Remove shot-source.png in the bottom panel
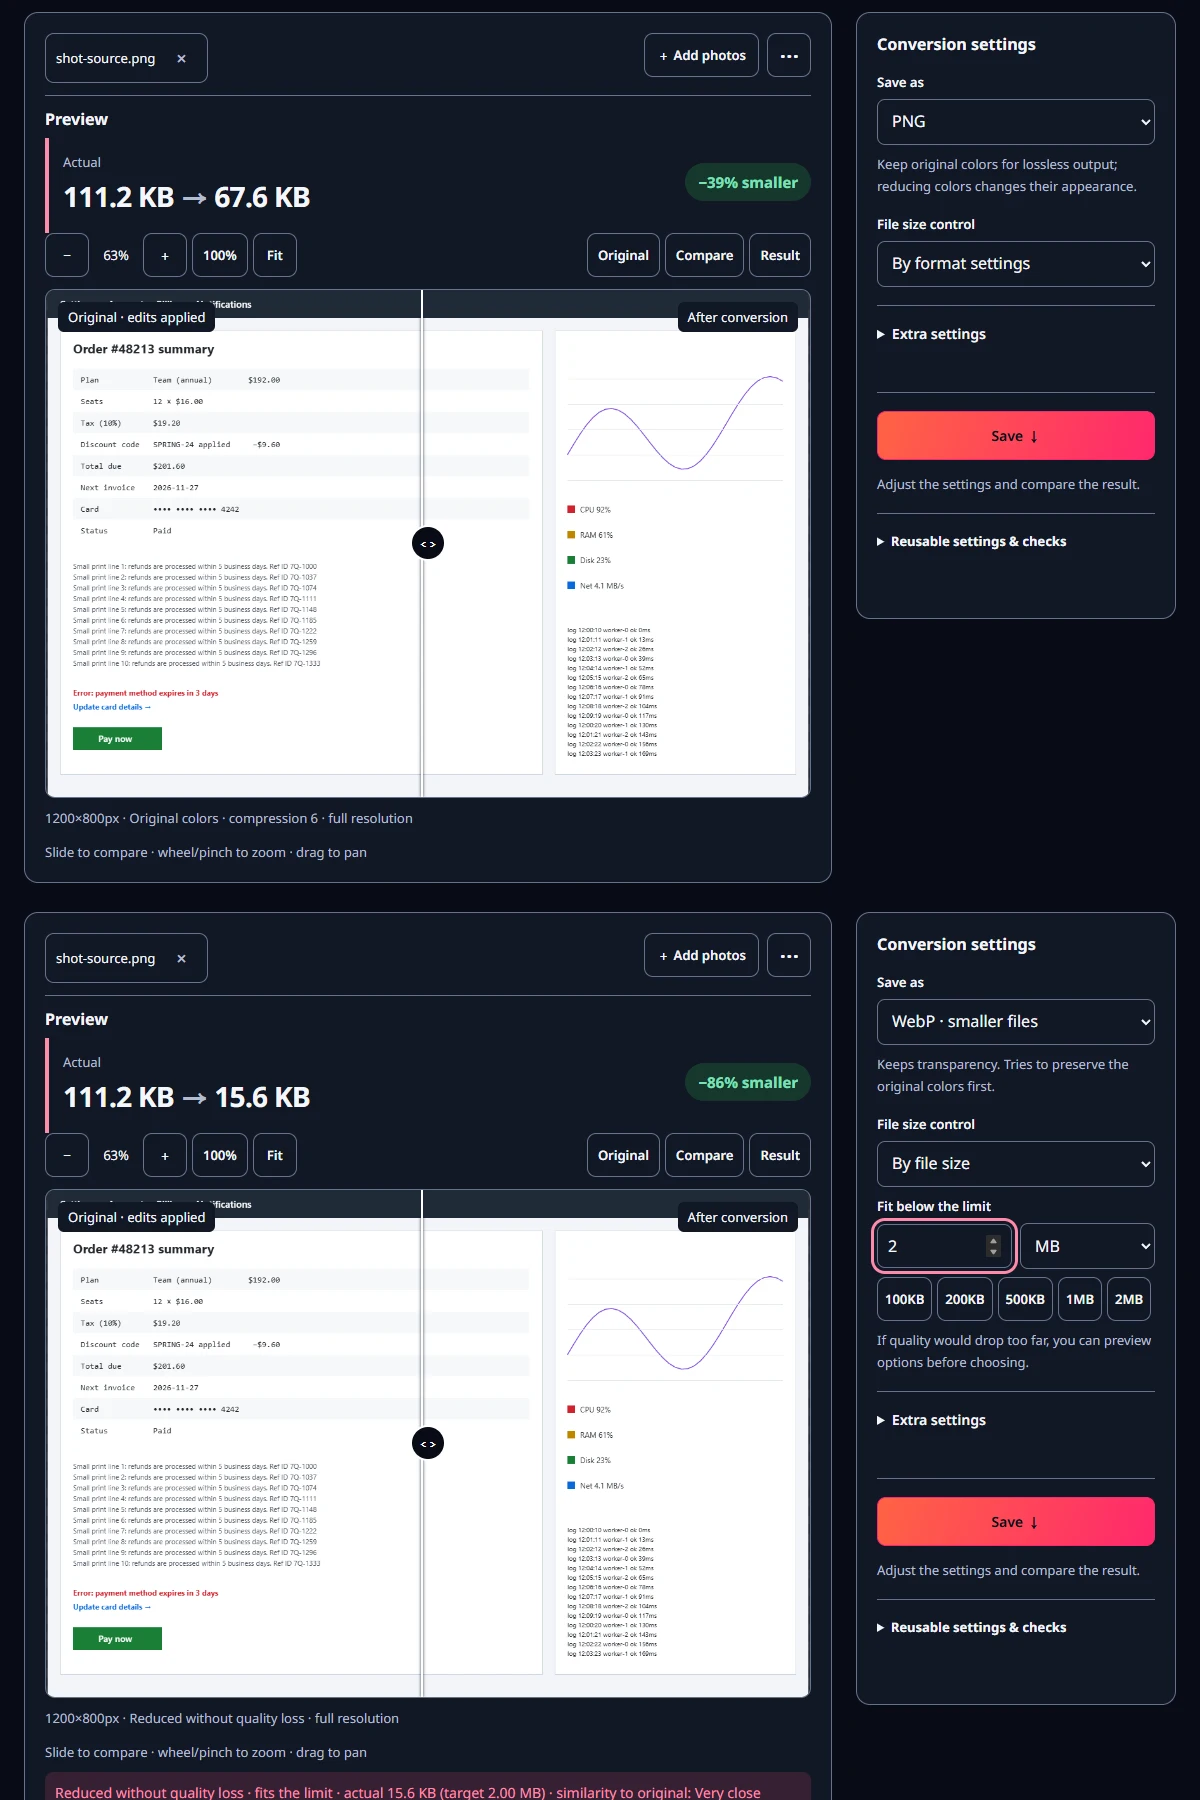Screen dimensions: 1200x1800 pos(181,959)
